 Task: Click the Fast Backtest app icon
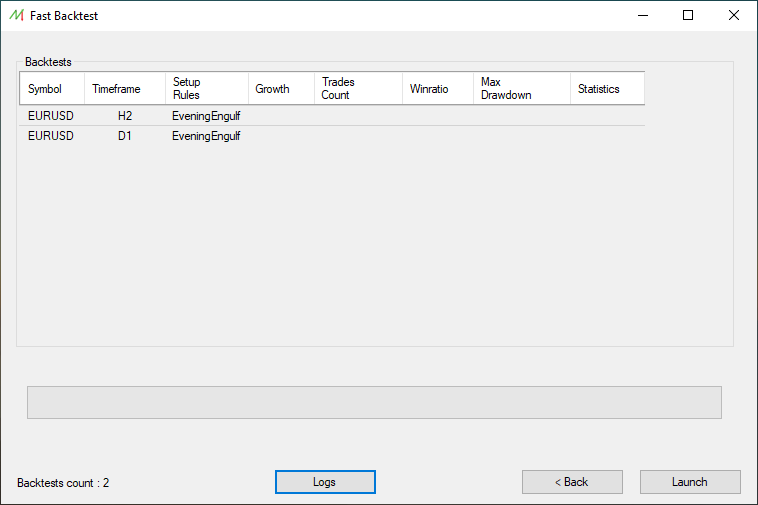[x=16, y=15]
